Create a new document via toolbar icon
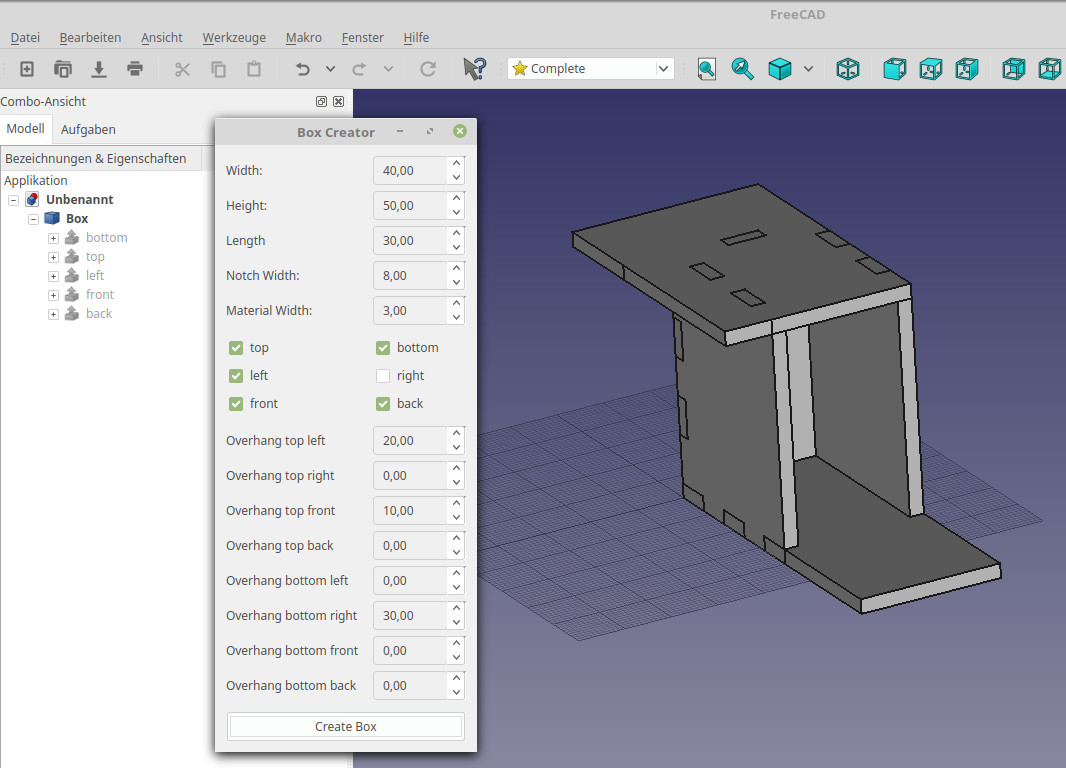Screen dimensions: 1066x768 coord(27,69)
